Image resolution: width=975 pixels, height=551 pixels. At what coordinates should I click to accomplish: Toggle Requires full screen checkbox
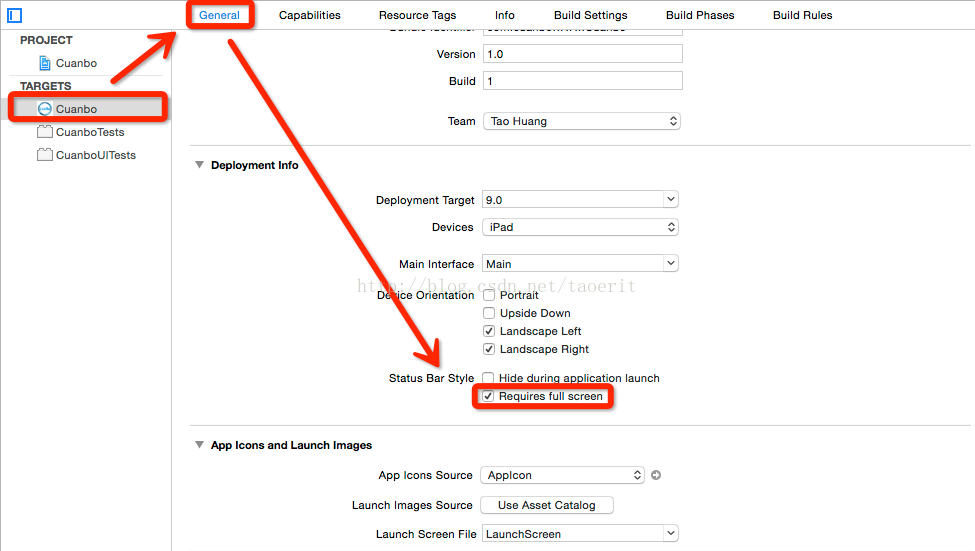(488, 396)
